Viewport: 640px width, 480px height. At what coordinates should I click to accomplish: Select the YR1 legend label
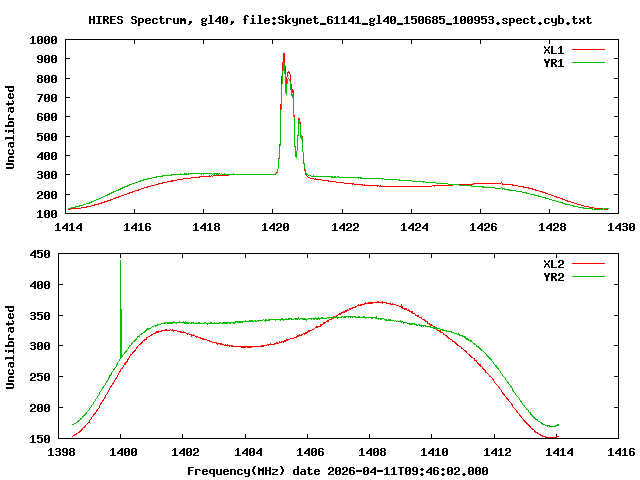point(553,63)
